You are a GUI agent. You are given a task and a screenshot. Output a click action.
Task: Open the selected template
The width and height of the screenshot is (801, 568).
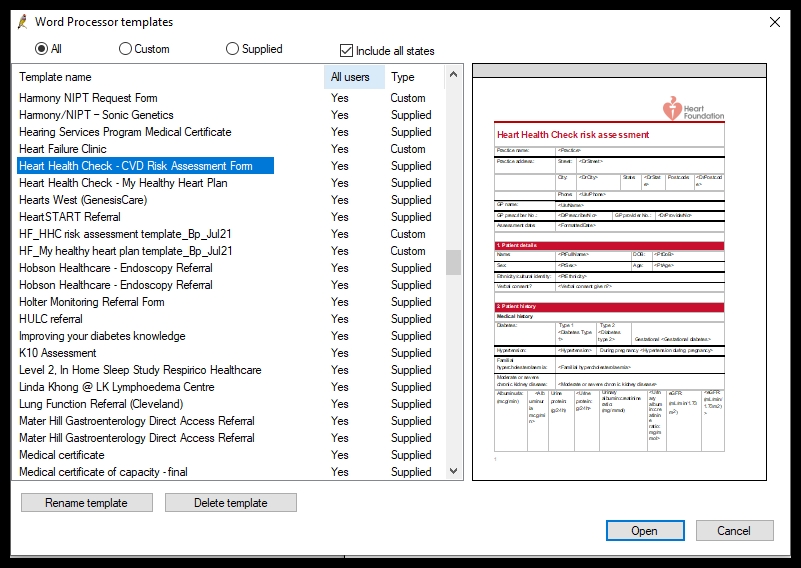(x=644, y=531)
